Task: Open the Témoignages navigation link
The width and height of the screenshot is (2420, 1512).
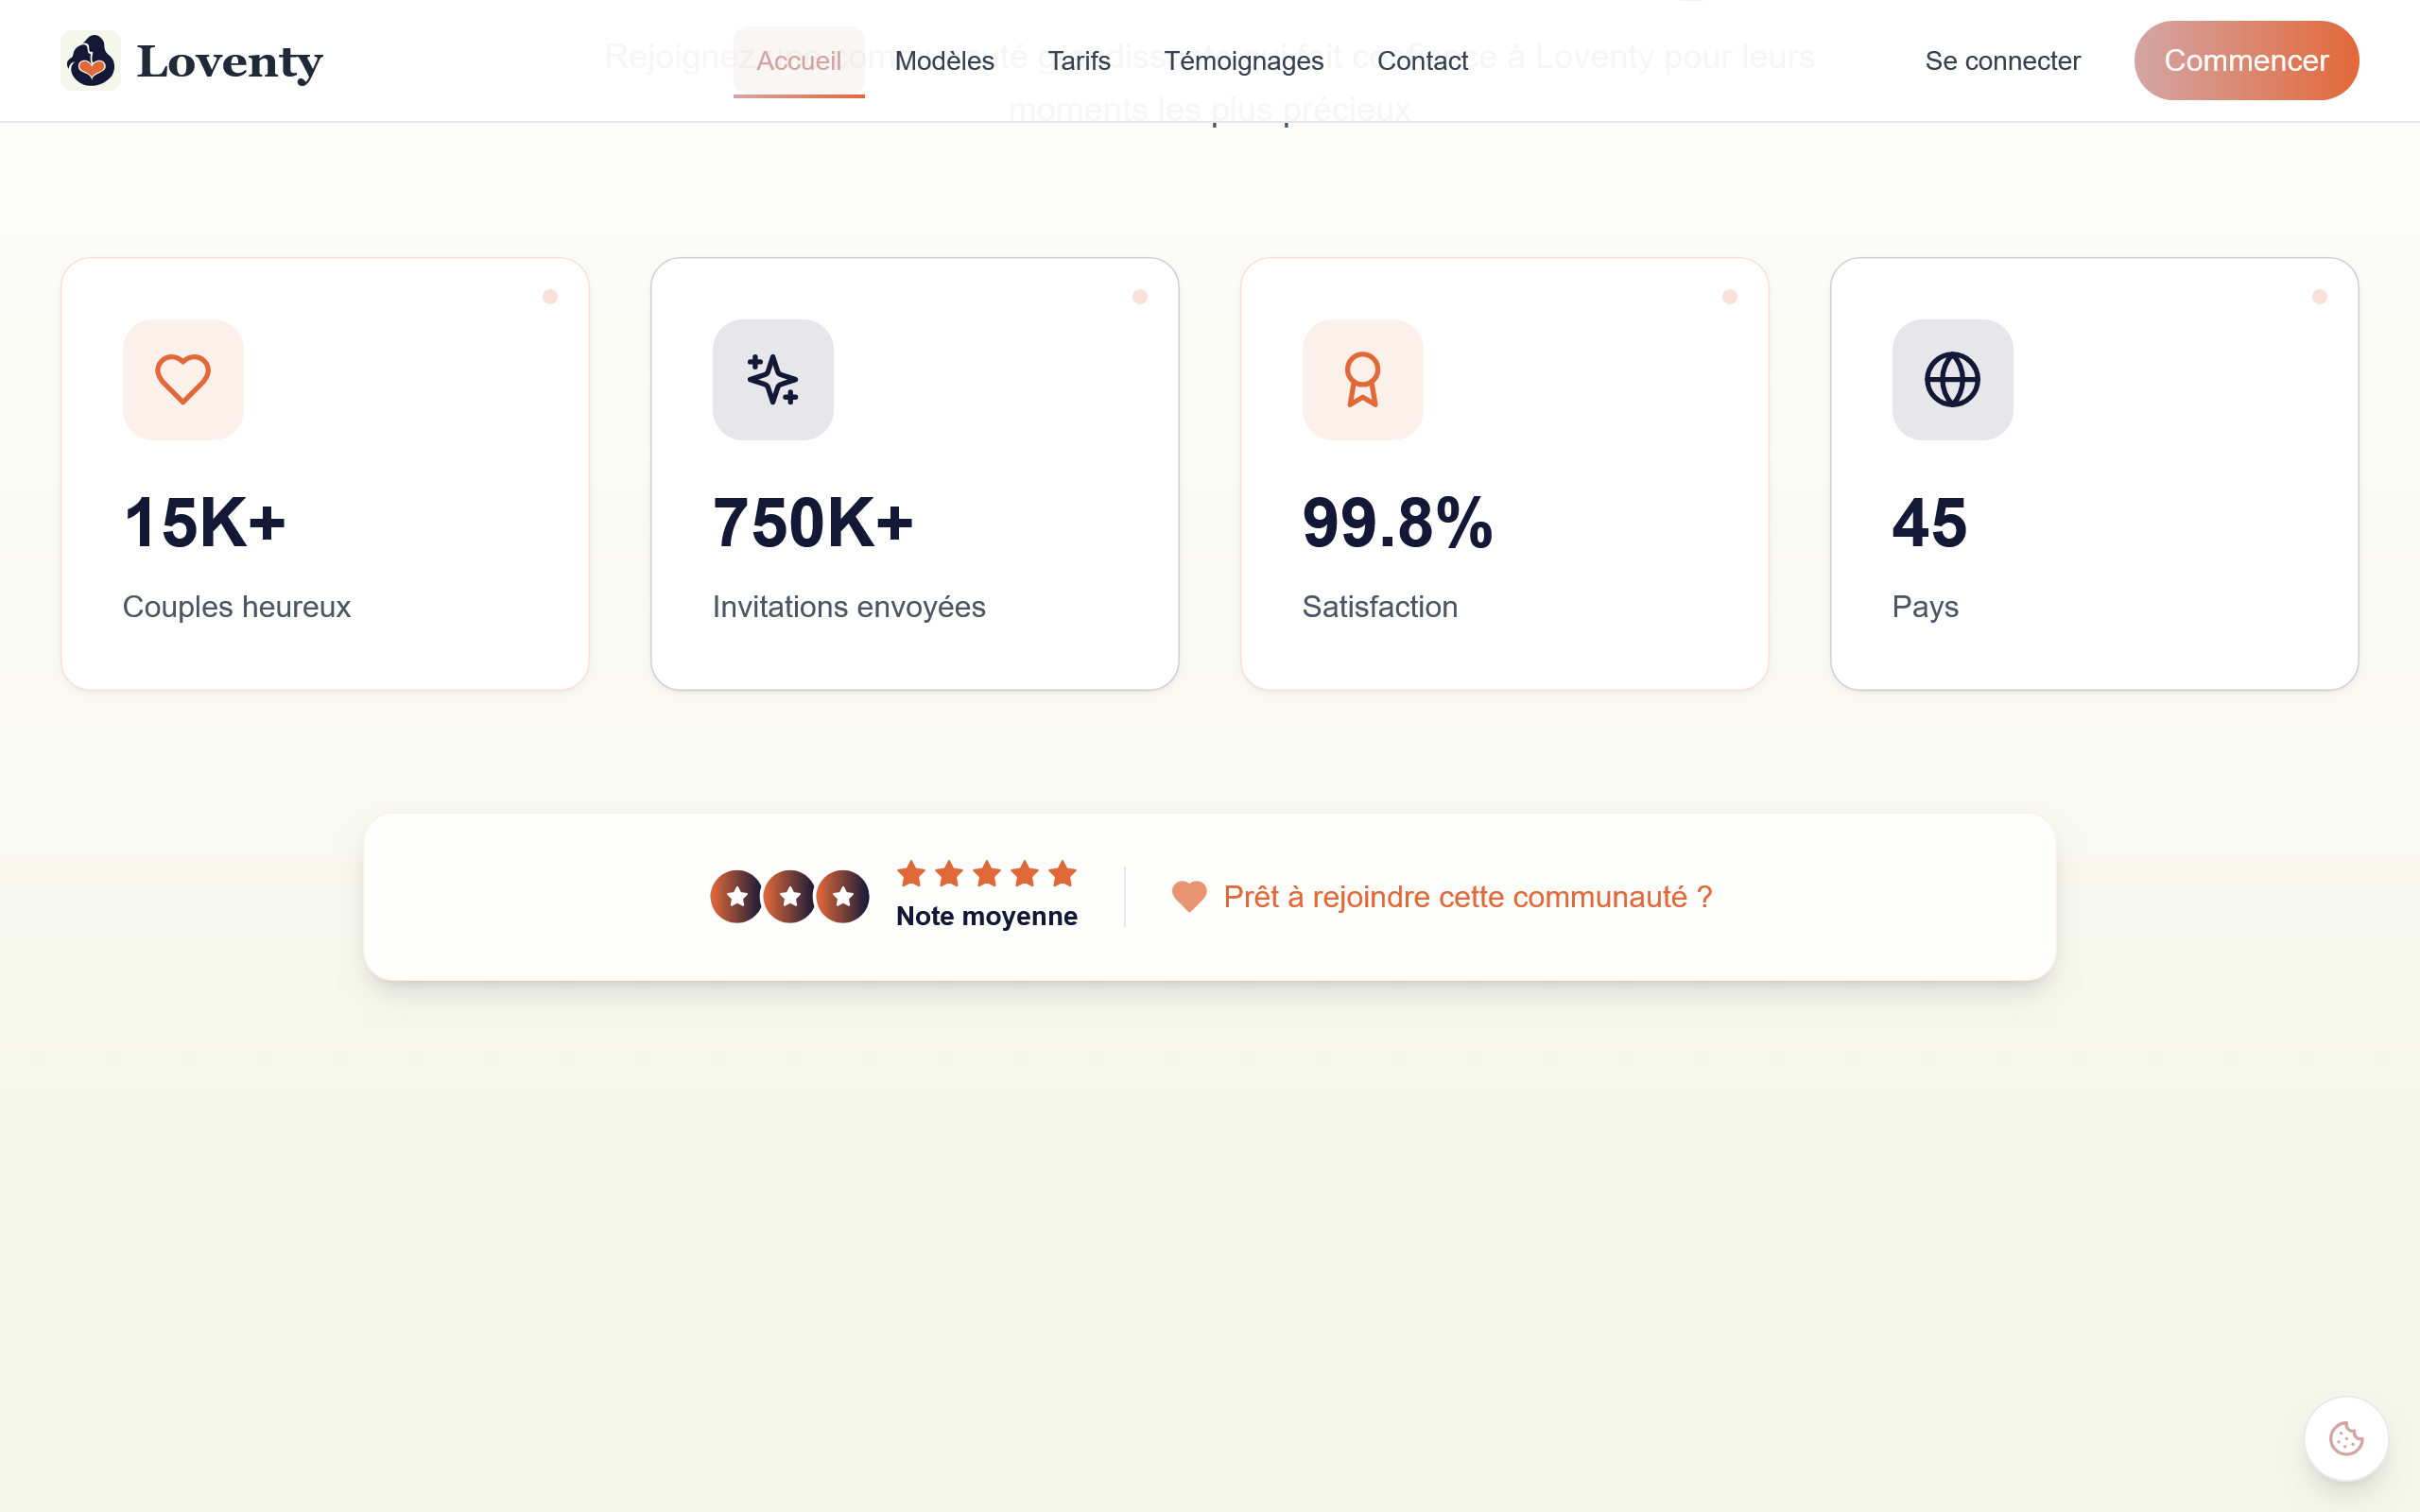Action: (1243, 61)
